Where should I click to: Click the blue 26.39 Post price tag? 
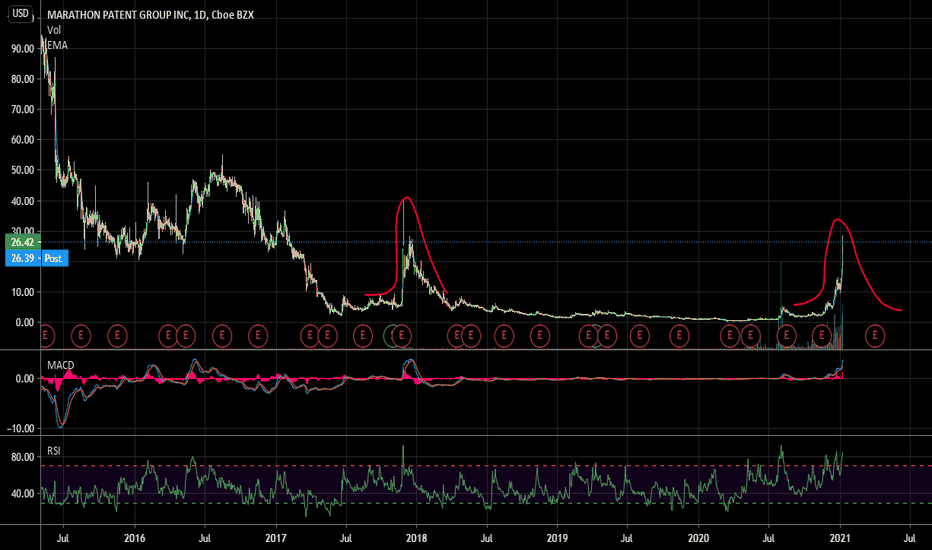[x=37, y=258]
